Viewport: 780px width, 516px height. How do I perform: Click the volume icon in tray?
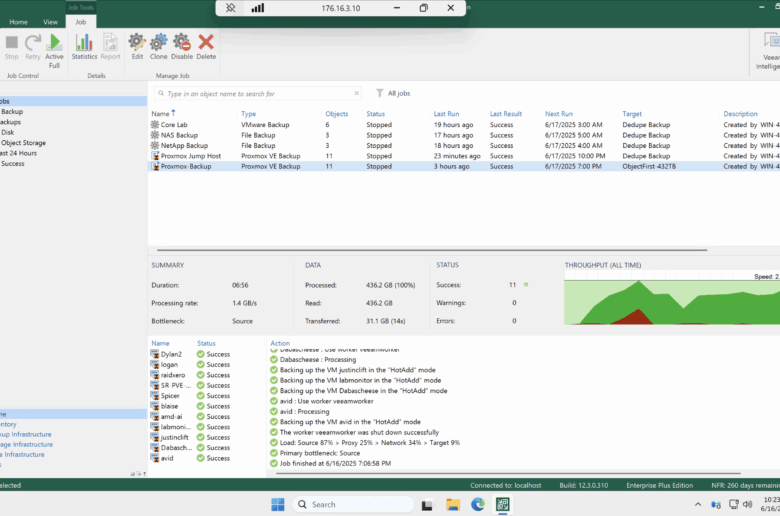(x=748, y=505)
